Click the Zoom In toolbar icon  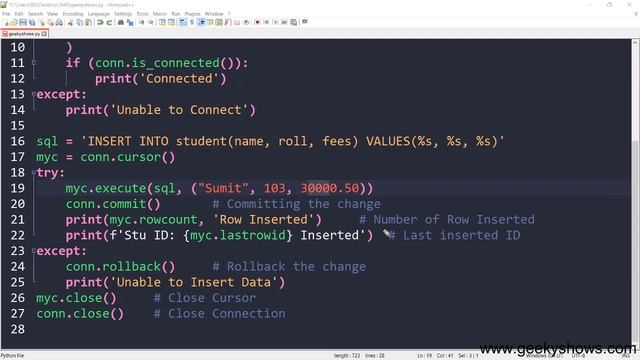coord(142,22)
